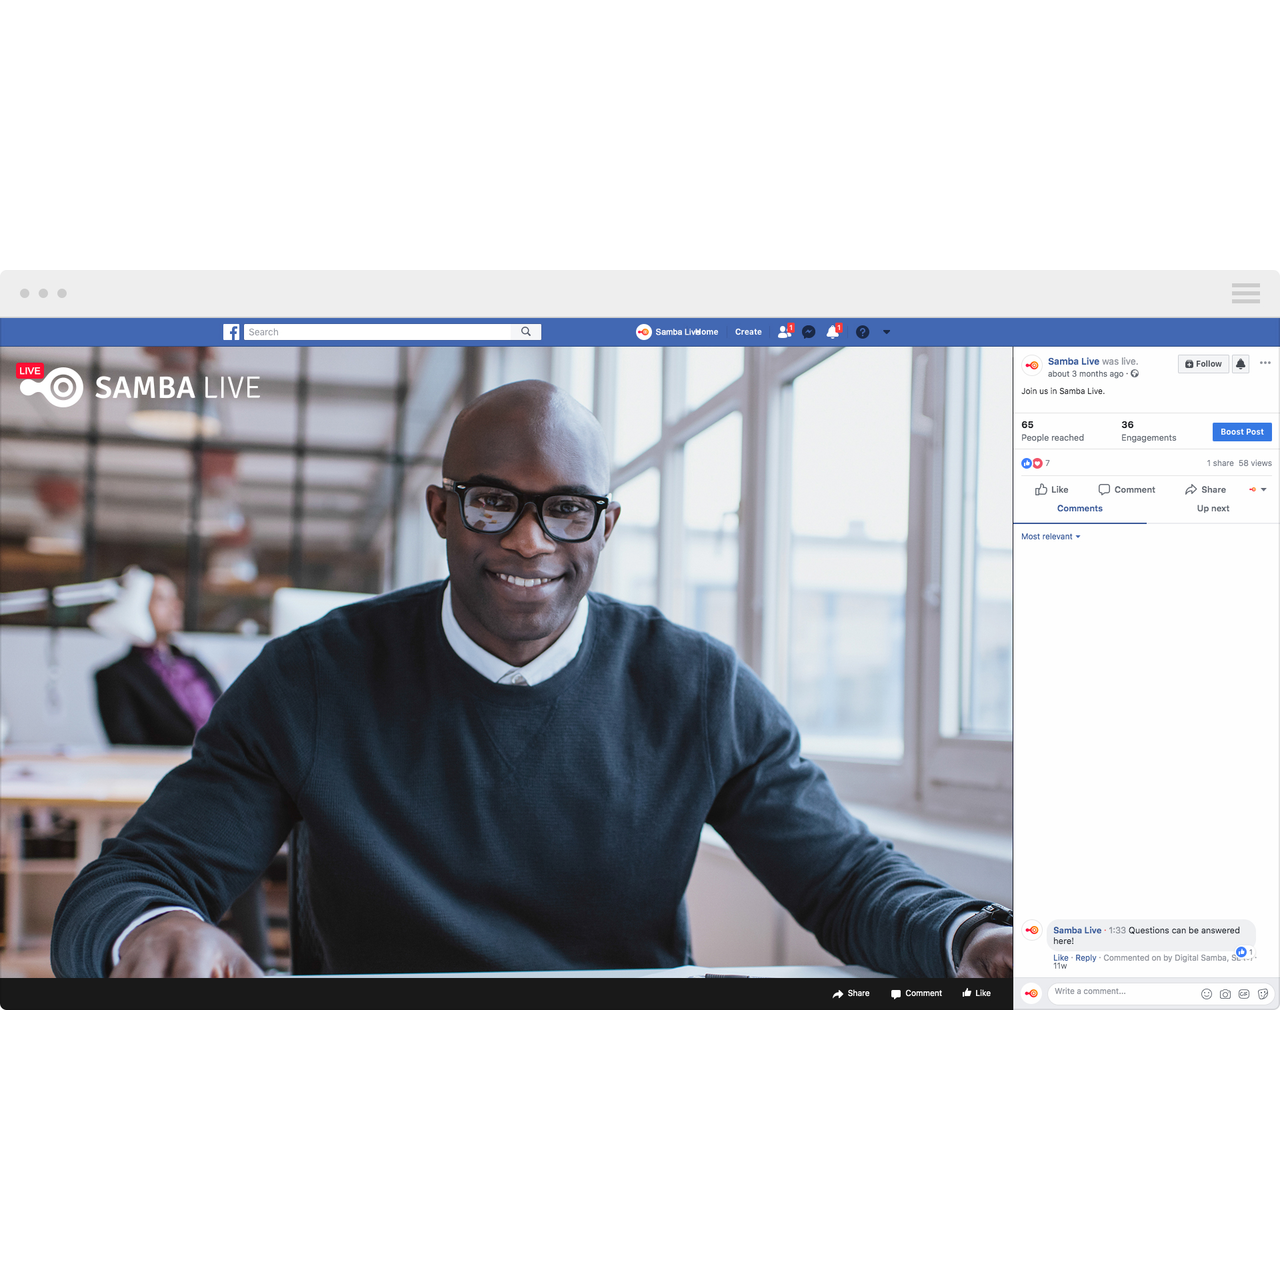
Task: Expand the Most relevant sorting dropdown
Action: coord(1050,537)
